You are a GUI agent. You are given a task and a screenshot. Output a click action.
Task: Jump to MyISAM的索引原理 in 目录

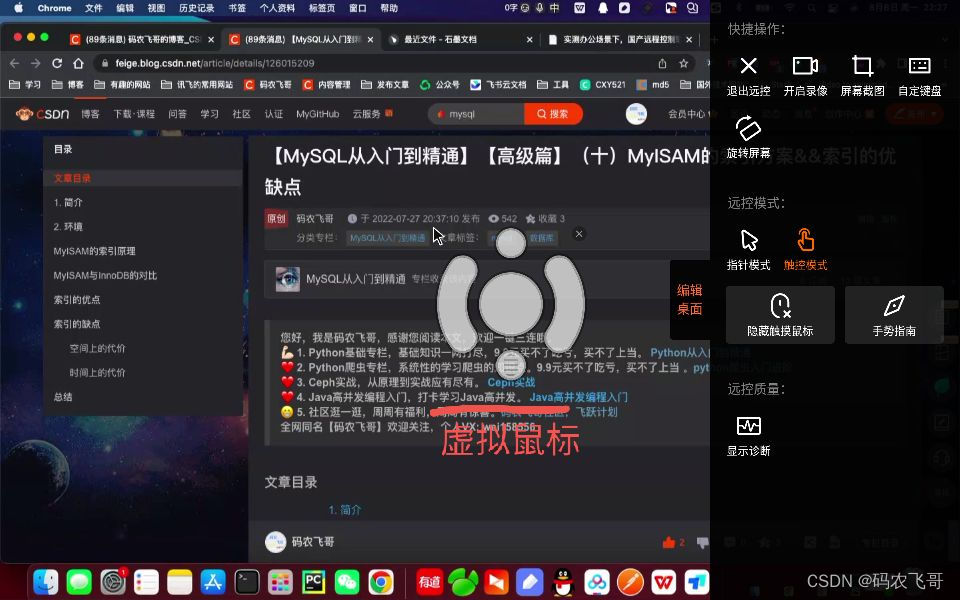(x=94, y=251)
